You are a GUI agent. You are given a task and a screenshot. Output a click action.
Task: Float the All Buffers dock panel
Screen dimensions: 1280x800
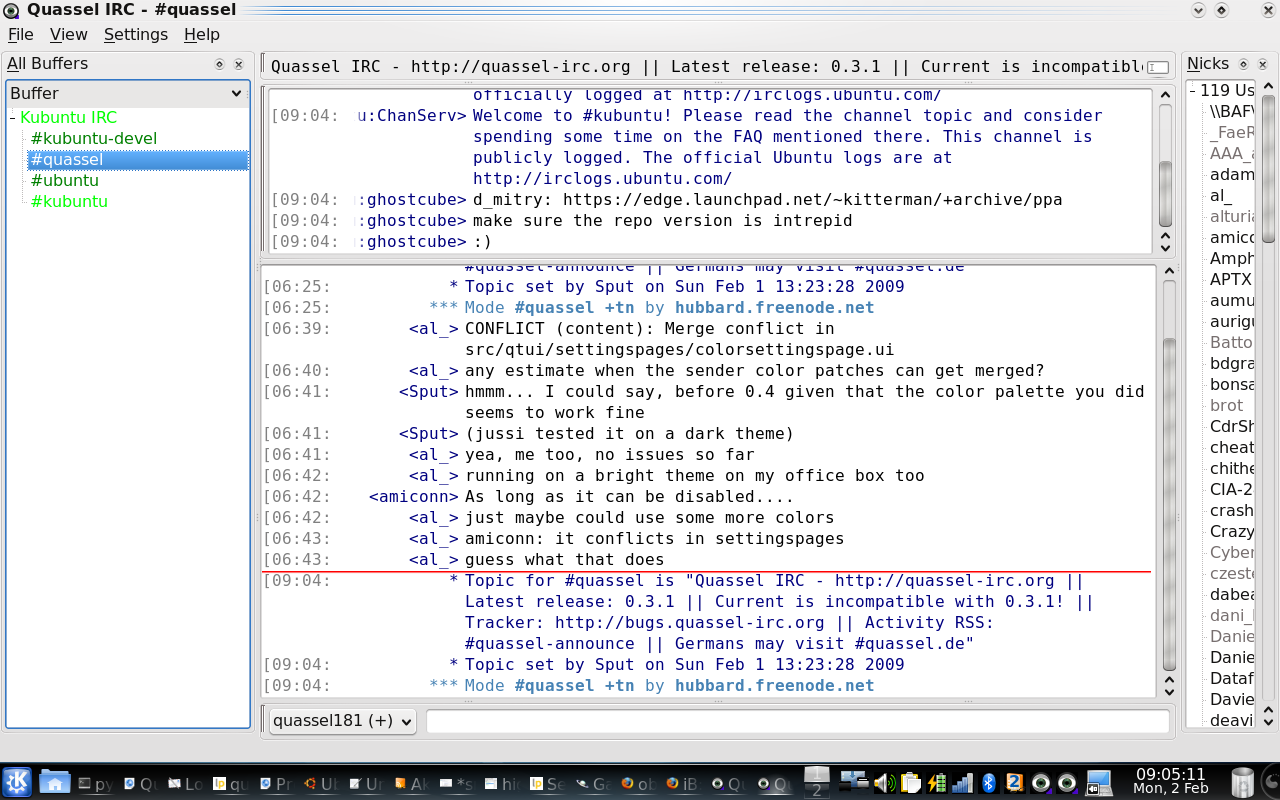220,64
